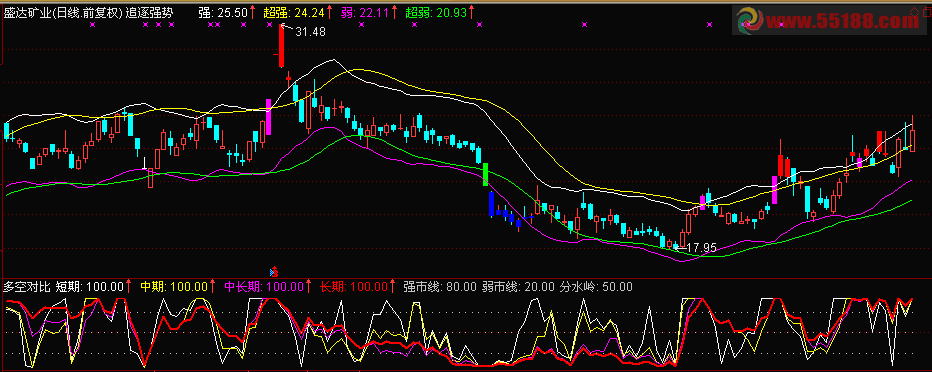The height and width of the screenshot is (372, 932).
Task: Click the red arrow after 超强: 24.24
Action: pos(330,11)
